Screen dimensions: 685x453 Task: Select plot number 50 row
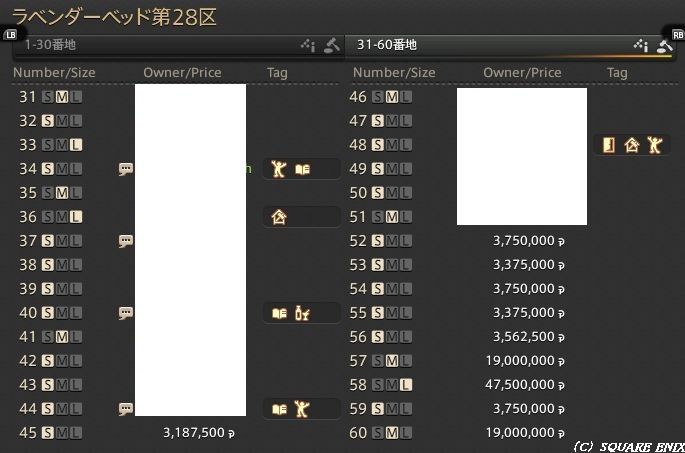512,193
